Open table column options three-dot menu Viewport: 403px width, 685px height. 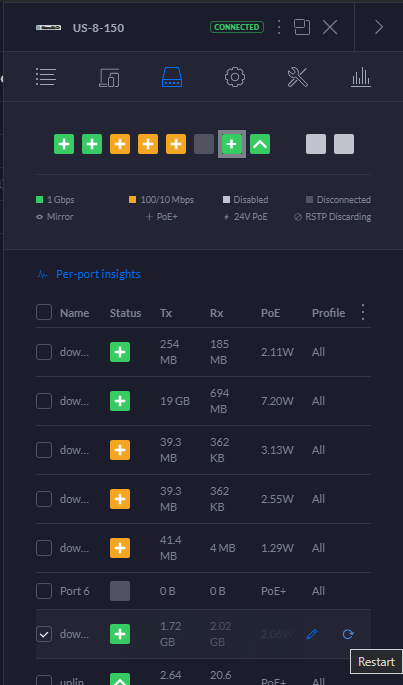coord(362,312)
